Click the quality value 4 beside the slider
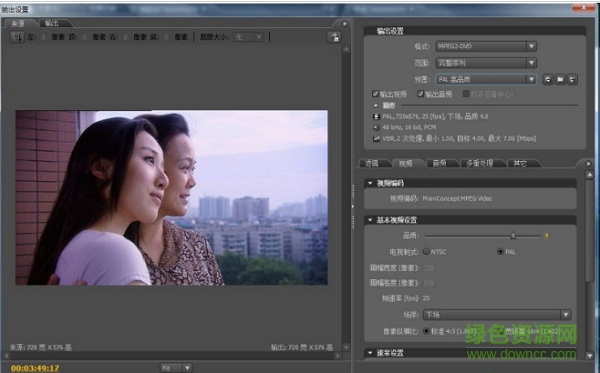The height and width of the screenshot is (373, 600). pyautogui.click(x=546, y=236)
